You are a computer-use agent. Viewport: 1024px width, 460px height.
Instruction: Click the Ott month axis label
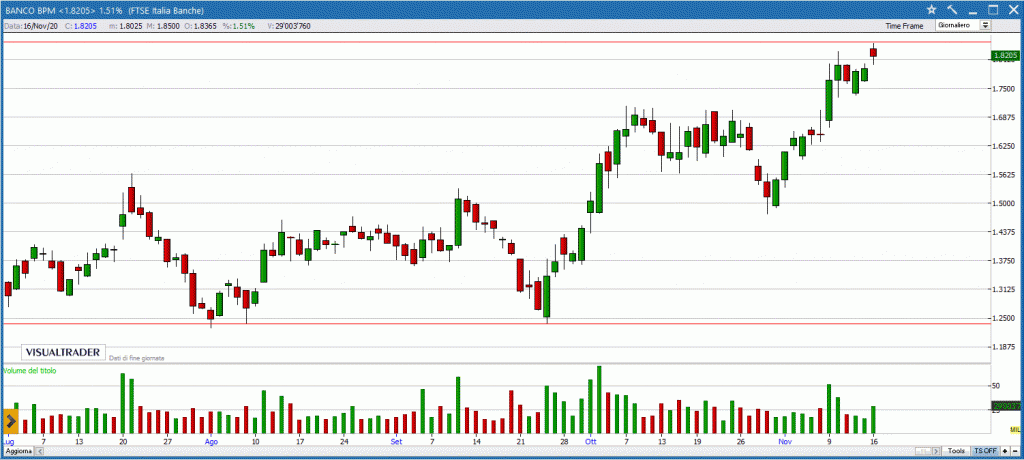point(590,442)
